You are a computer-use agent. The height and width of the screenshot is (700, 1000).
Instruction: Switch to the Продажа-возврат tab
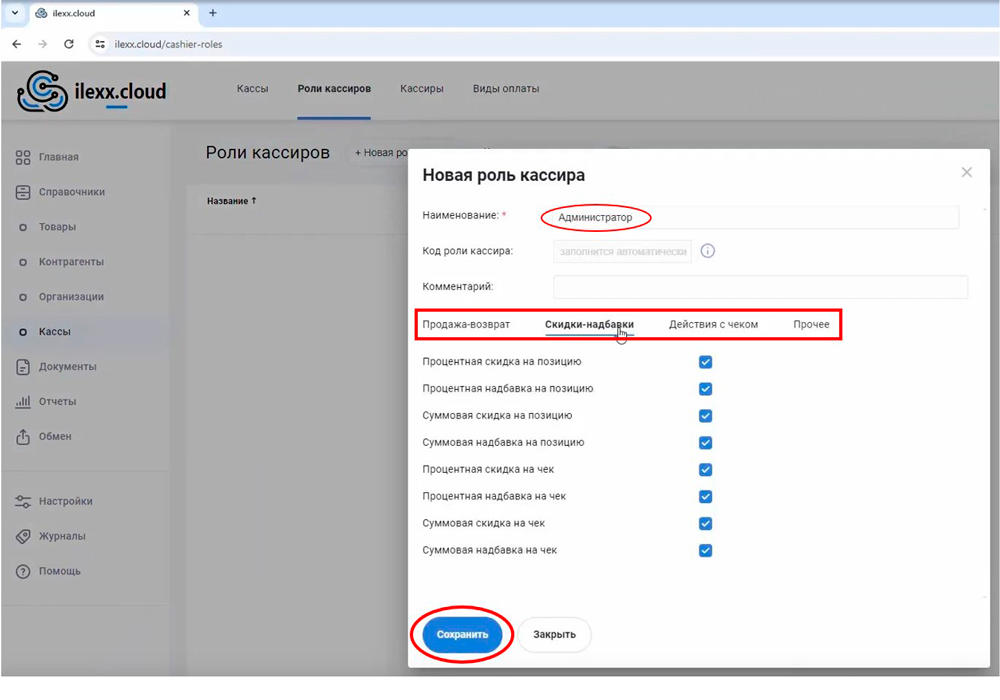[x=466, y=325]
